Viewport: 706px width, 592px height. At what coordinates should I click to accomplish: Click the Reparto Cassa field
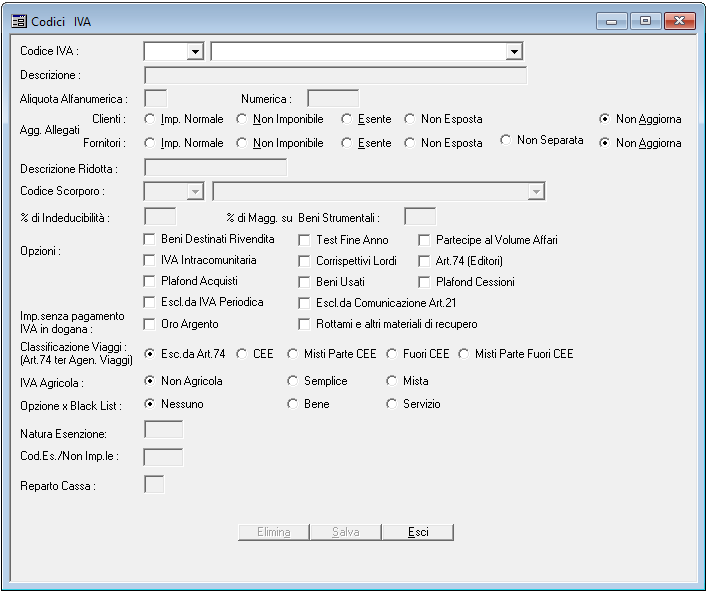click(x=154, y=484)
